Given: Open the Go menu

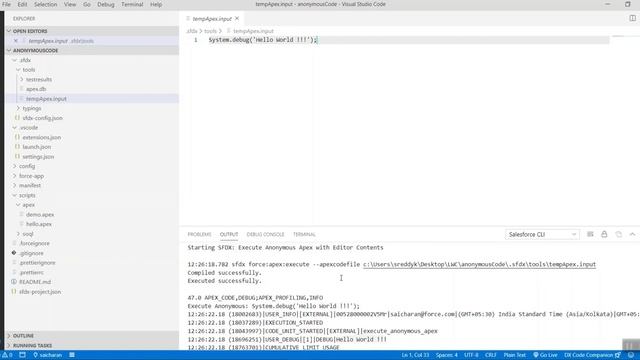Looking at the screenshot, I should point(87,4).
